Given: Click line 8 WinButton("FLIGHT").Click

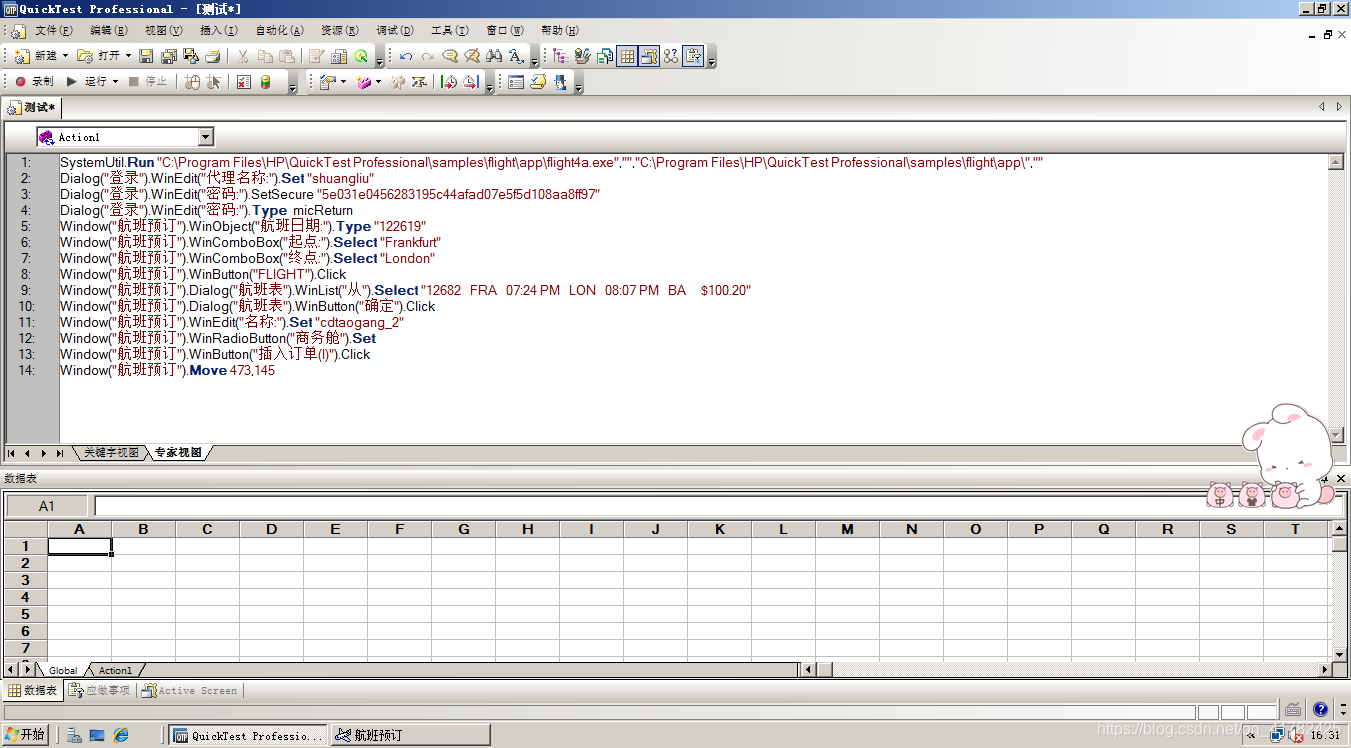Looking at the screenshot, I should point(203,274).
